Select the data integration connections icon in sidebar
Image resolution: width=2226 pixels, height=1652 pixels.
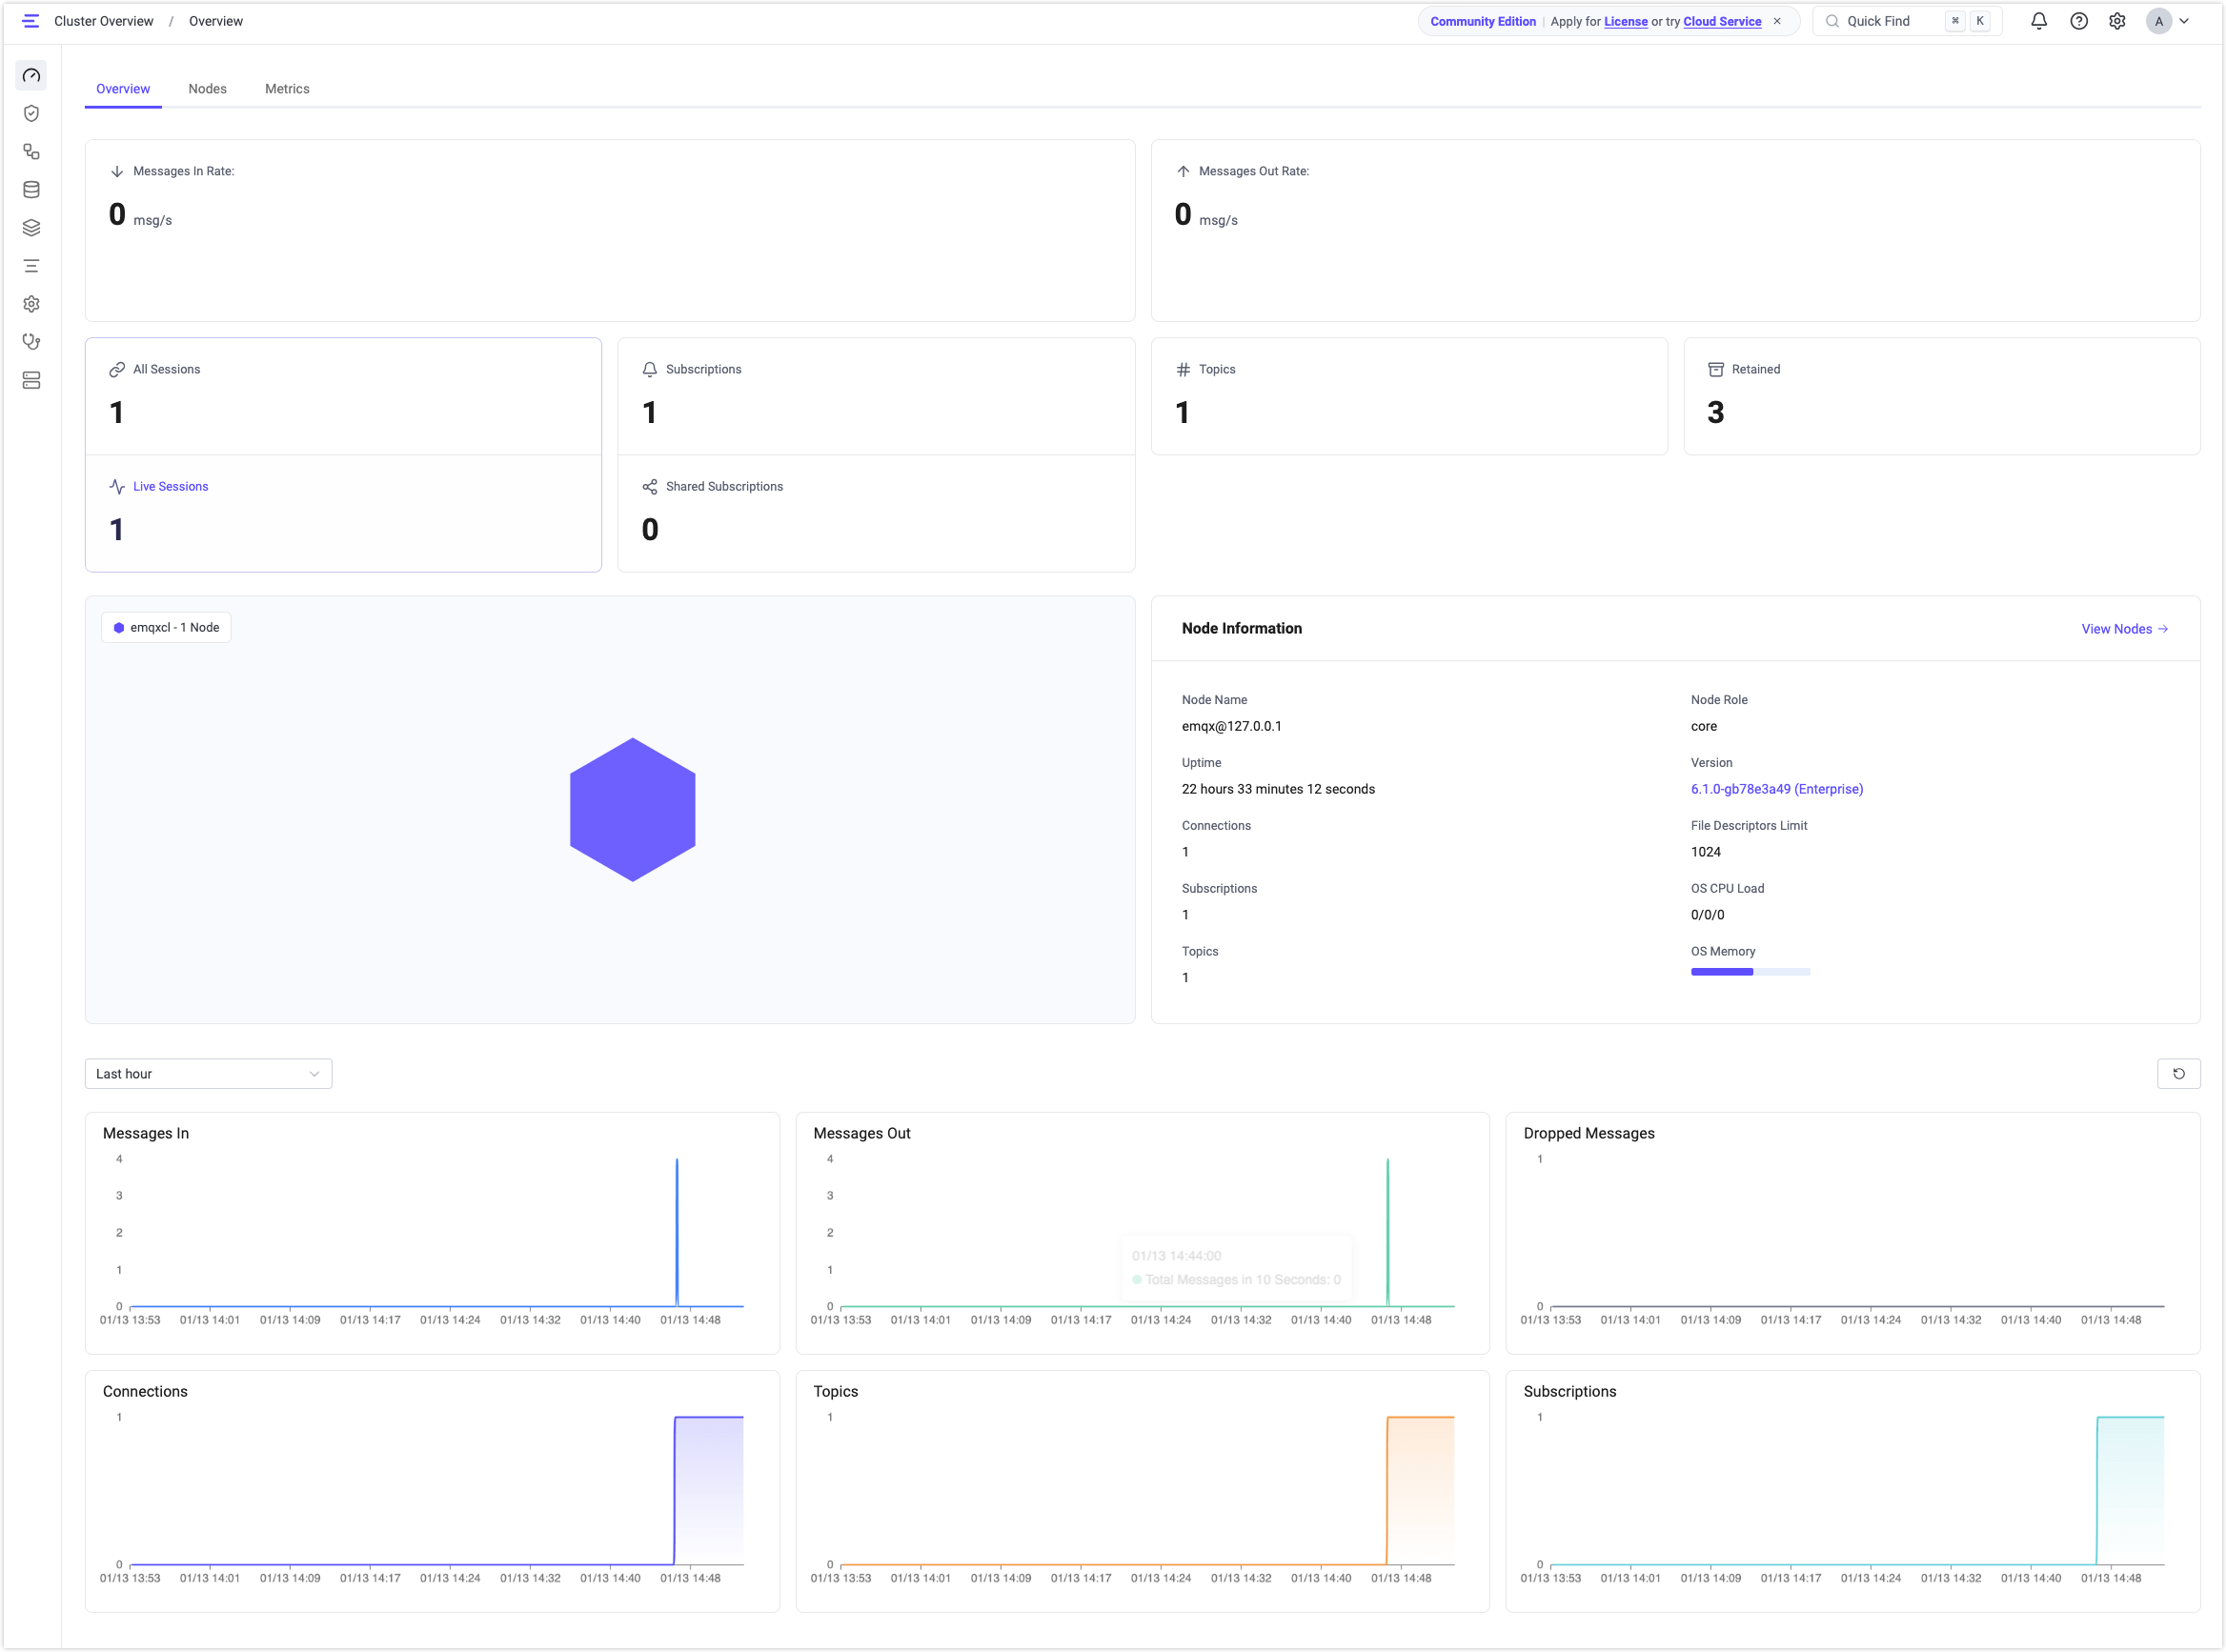tap(31, 151)
